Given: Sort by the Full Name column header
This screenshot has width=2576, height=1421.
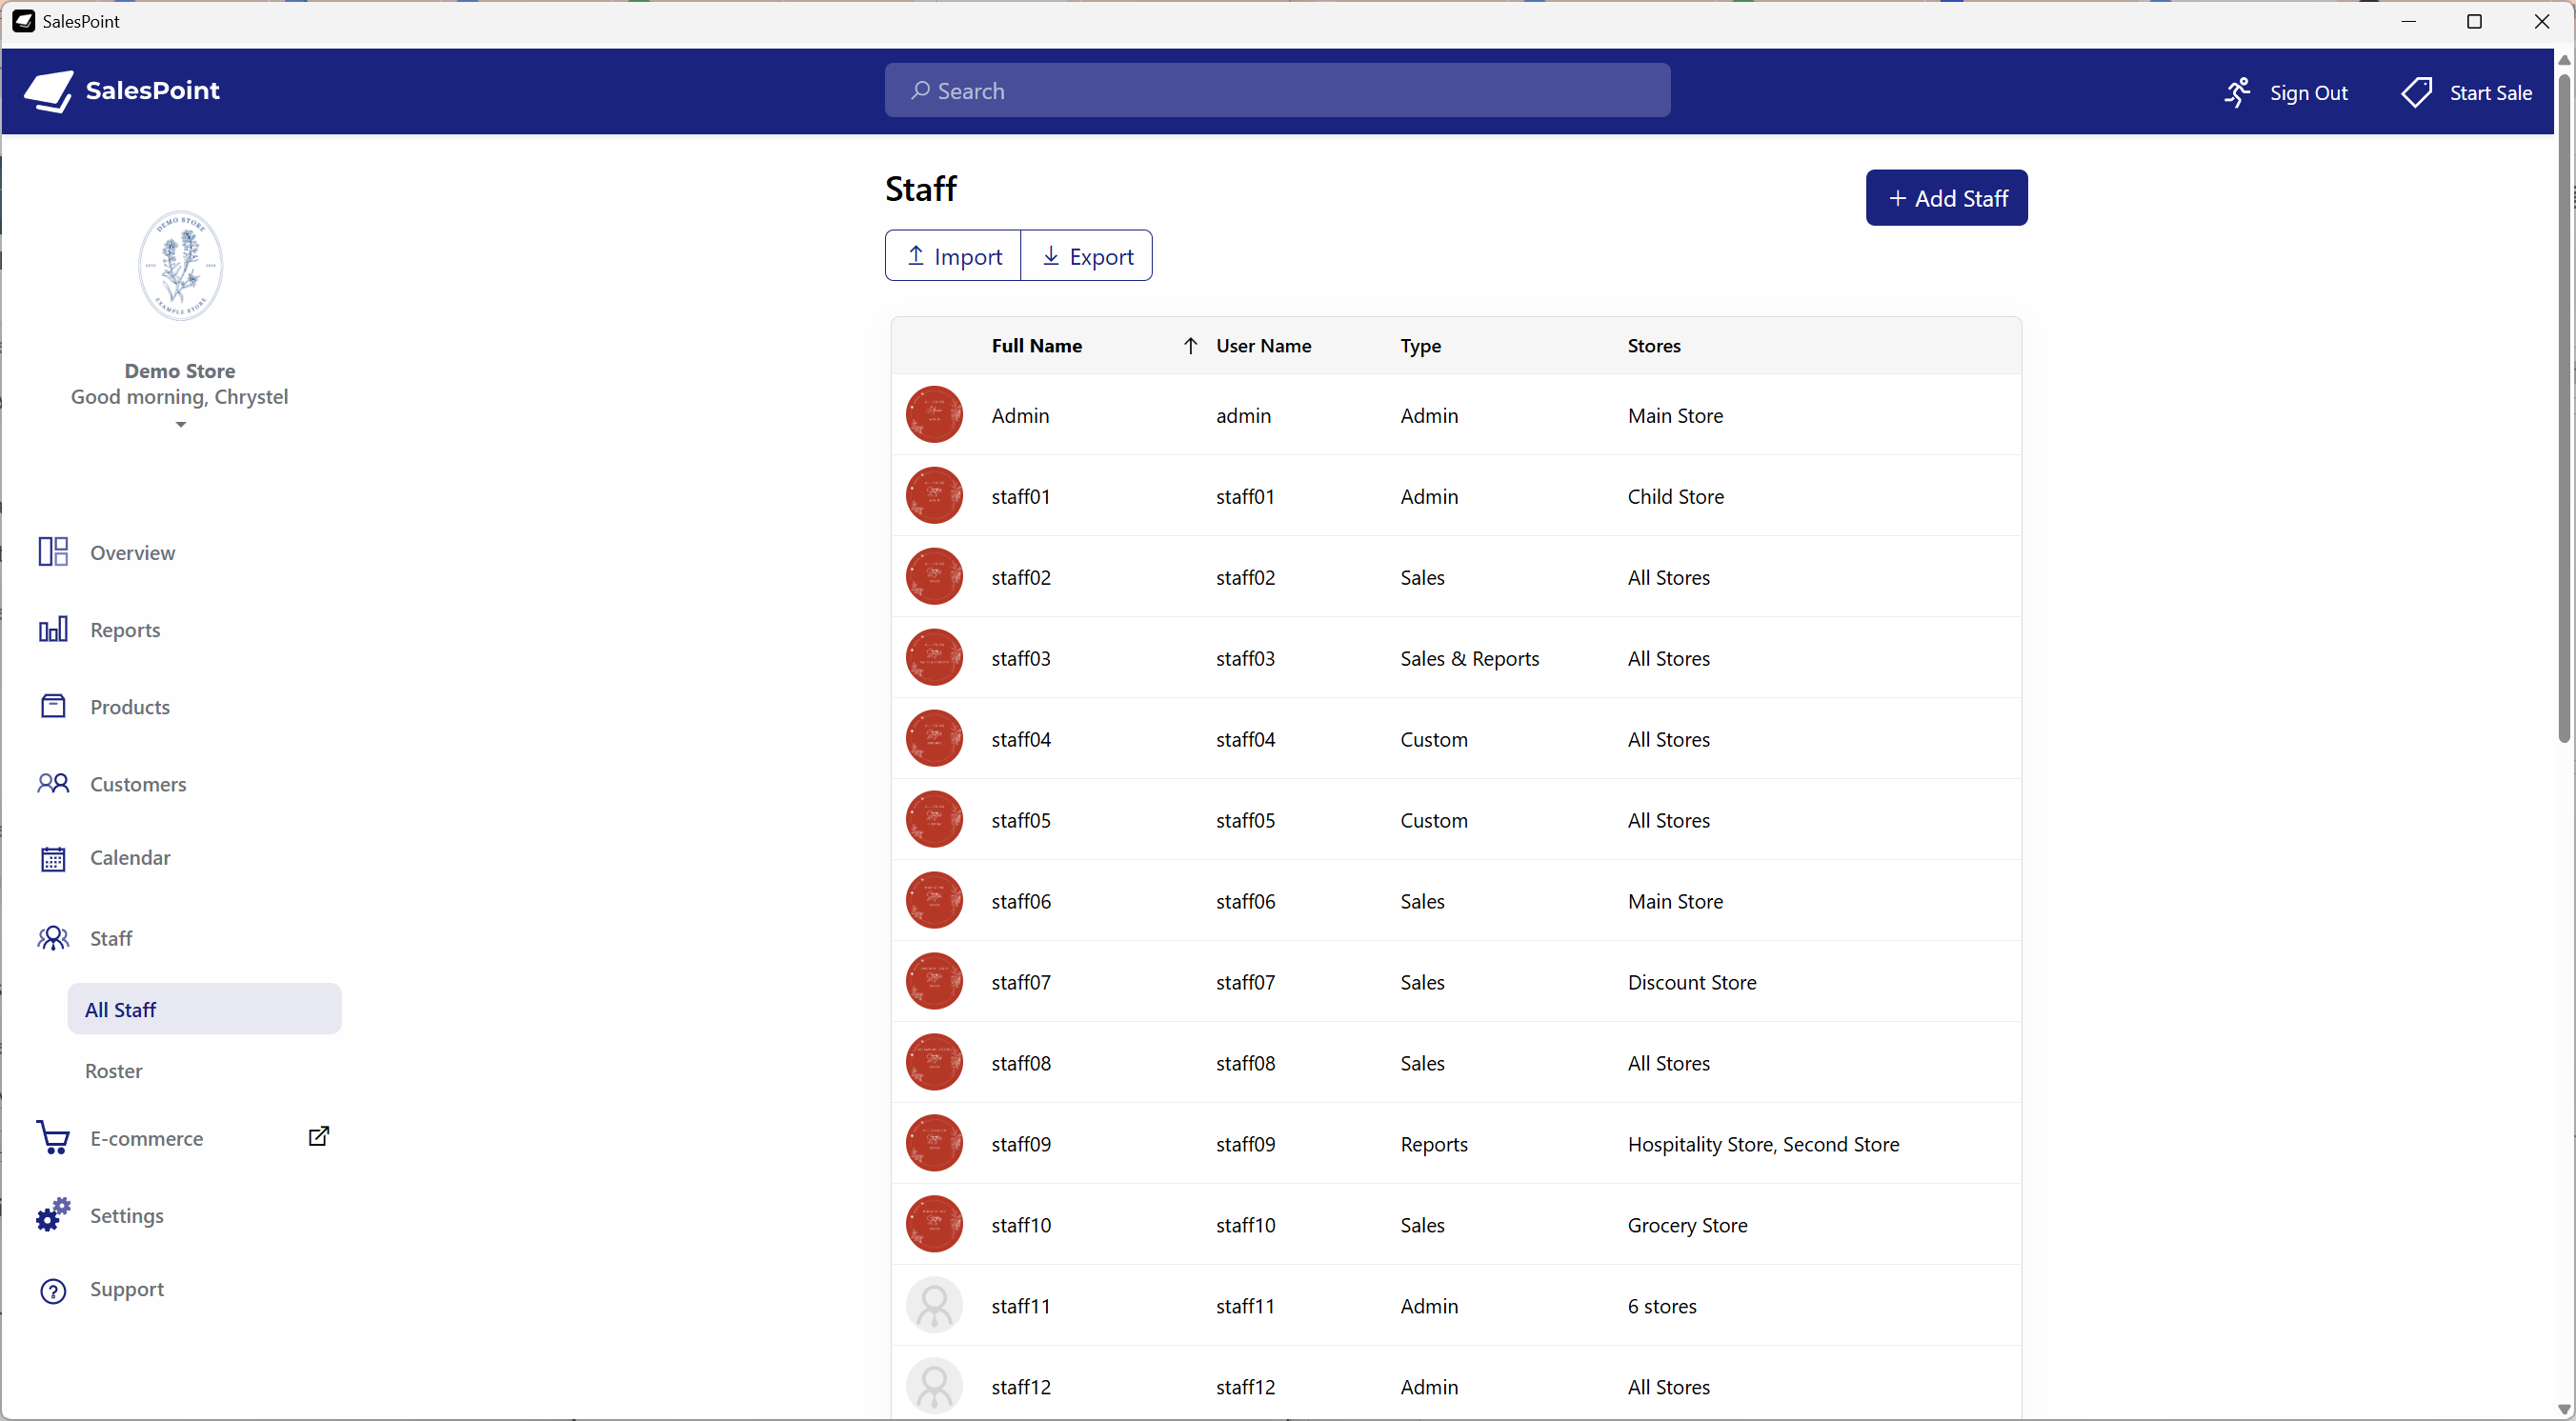Looking at the screenshot, I should 1036,345.
